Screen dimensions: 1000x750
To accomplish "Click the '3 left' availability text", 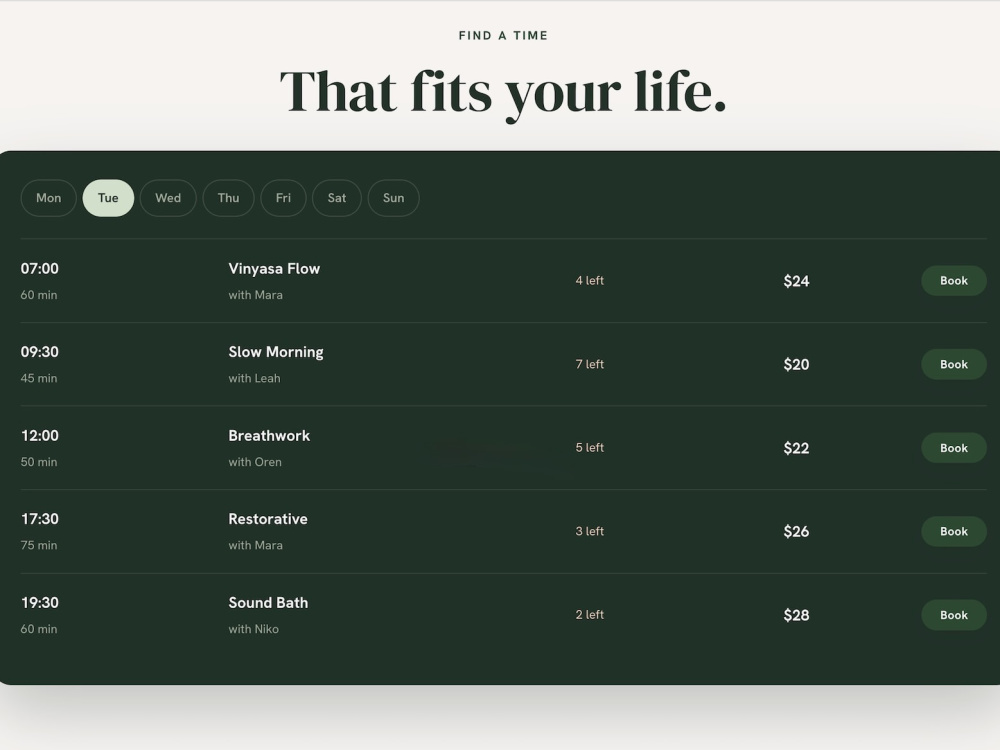I will [x=589, y=531].
